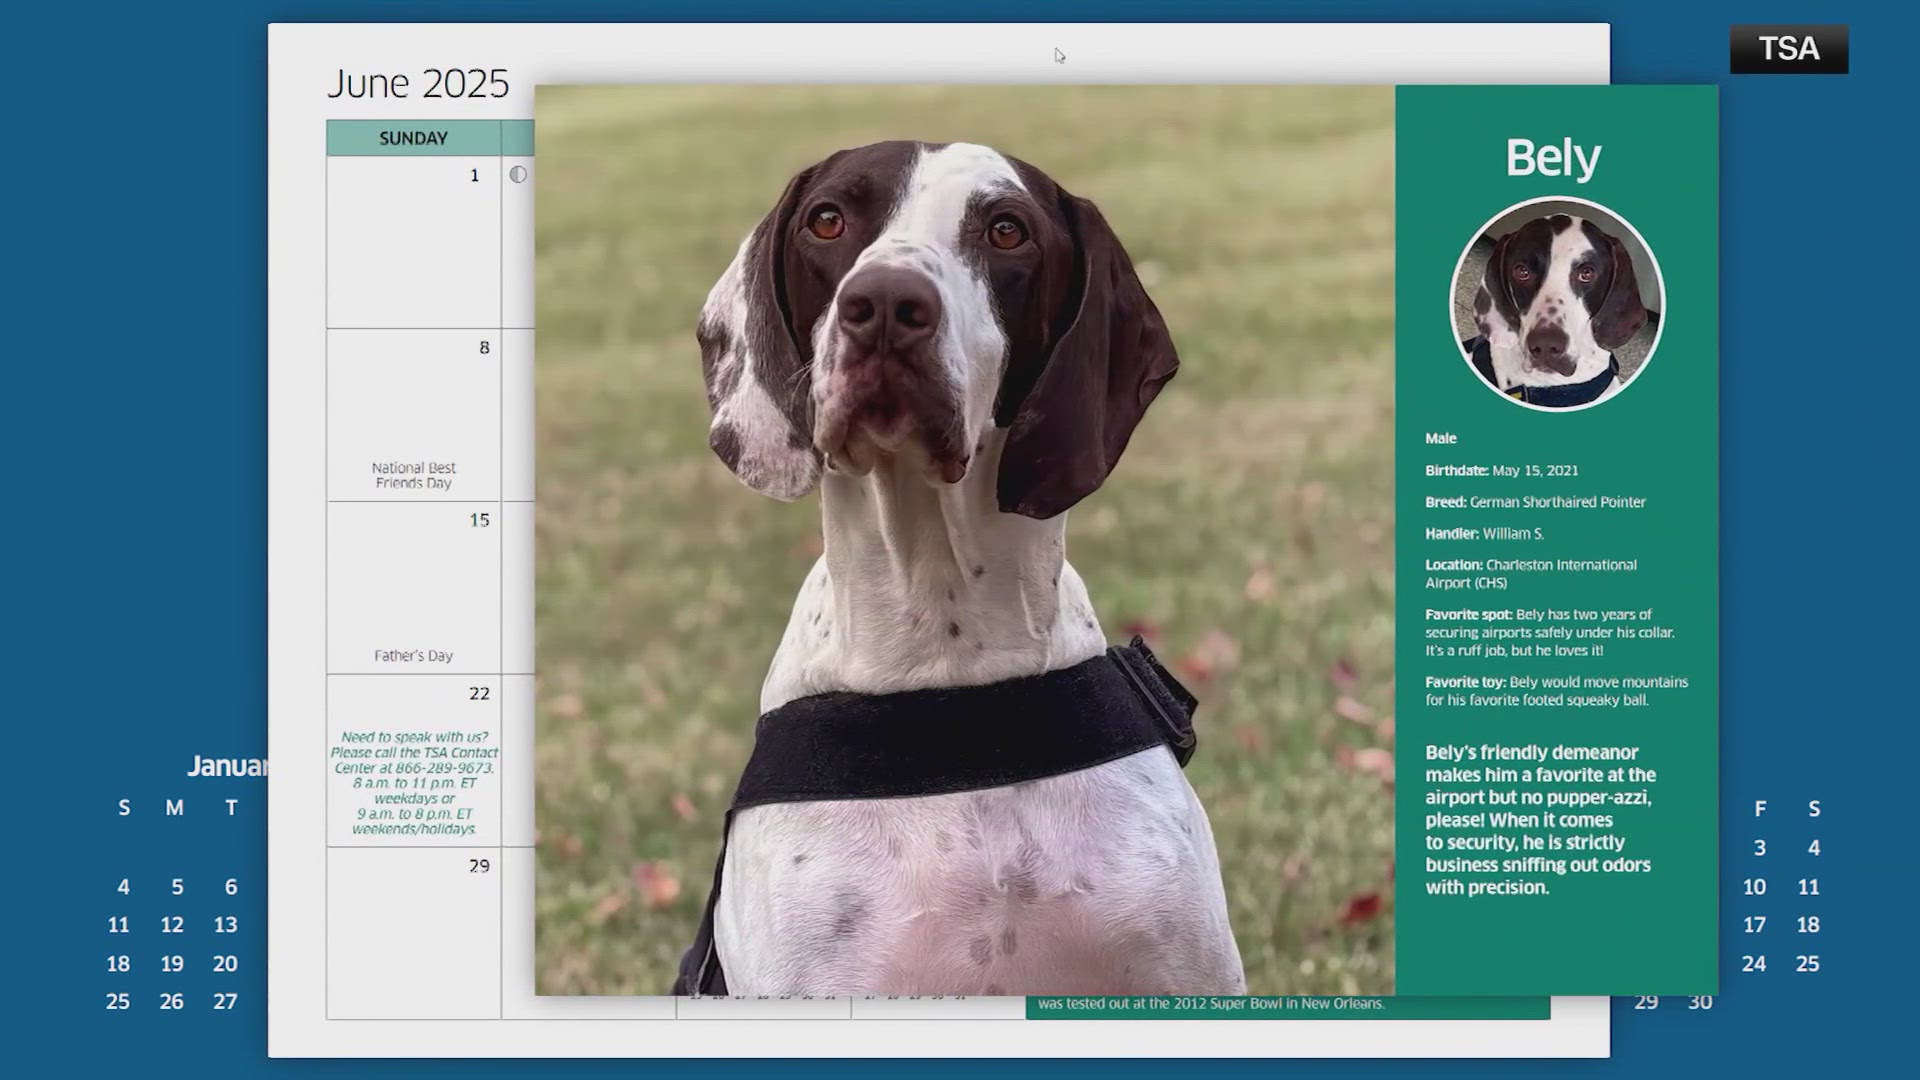Screen dimensions: 1920x1080
Task: Select the Sunday column header
Action: tap(414, 137)
